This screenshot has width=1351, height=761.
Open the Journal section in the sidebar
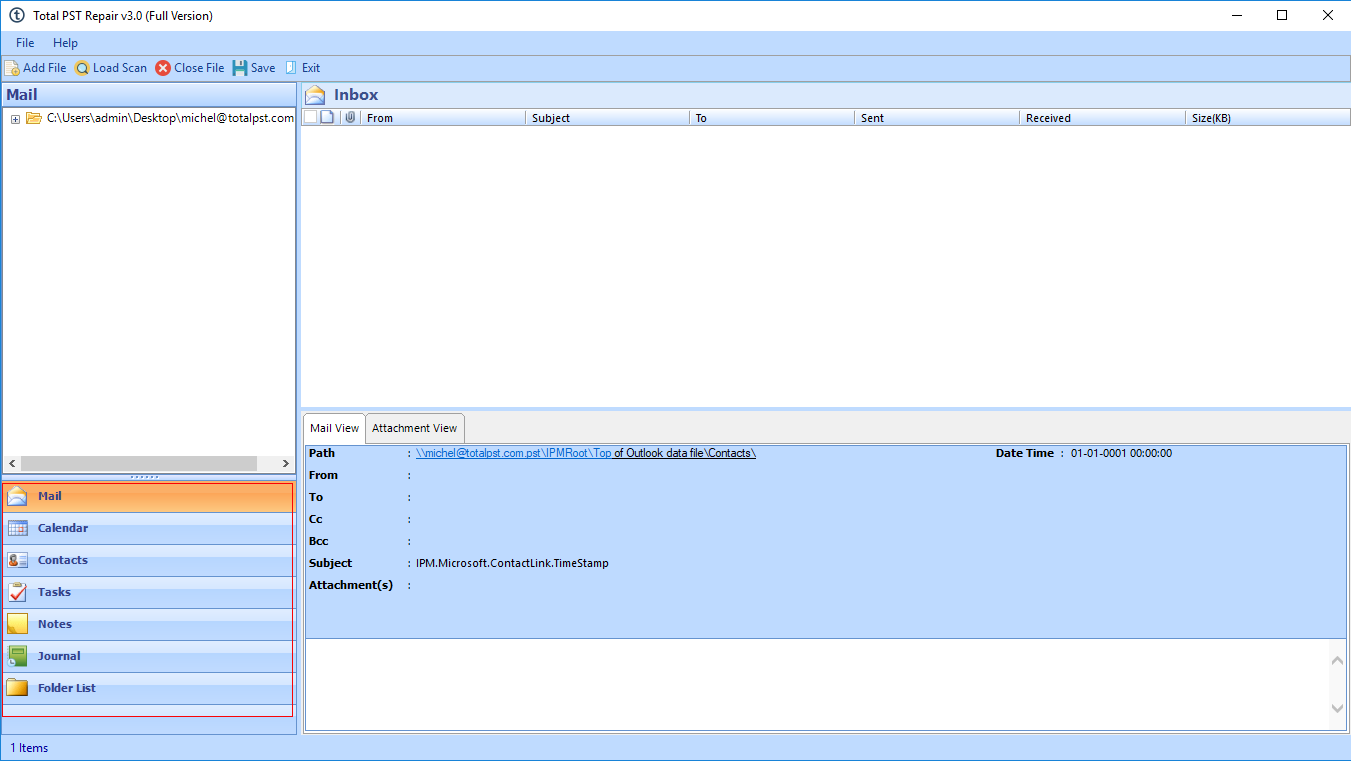click(59, 656)
